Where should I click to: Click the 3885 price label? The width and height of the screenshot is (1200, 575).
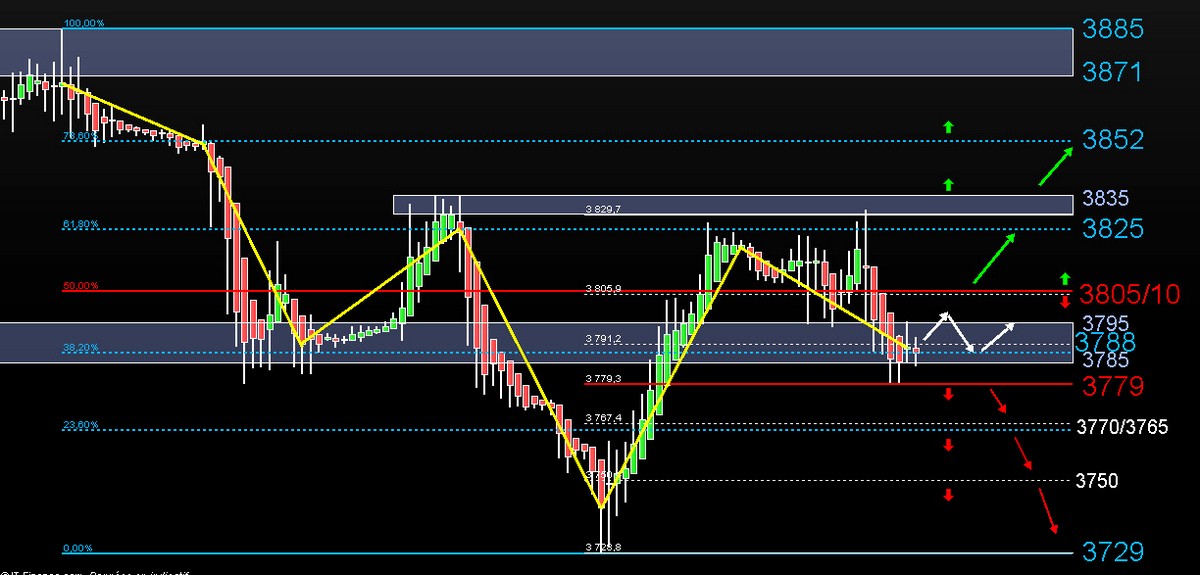[x=1113, y=29]
